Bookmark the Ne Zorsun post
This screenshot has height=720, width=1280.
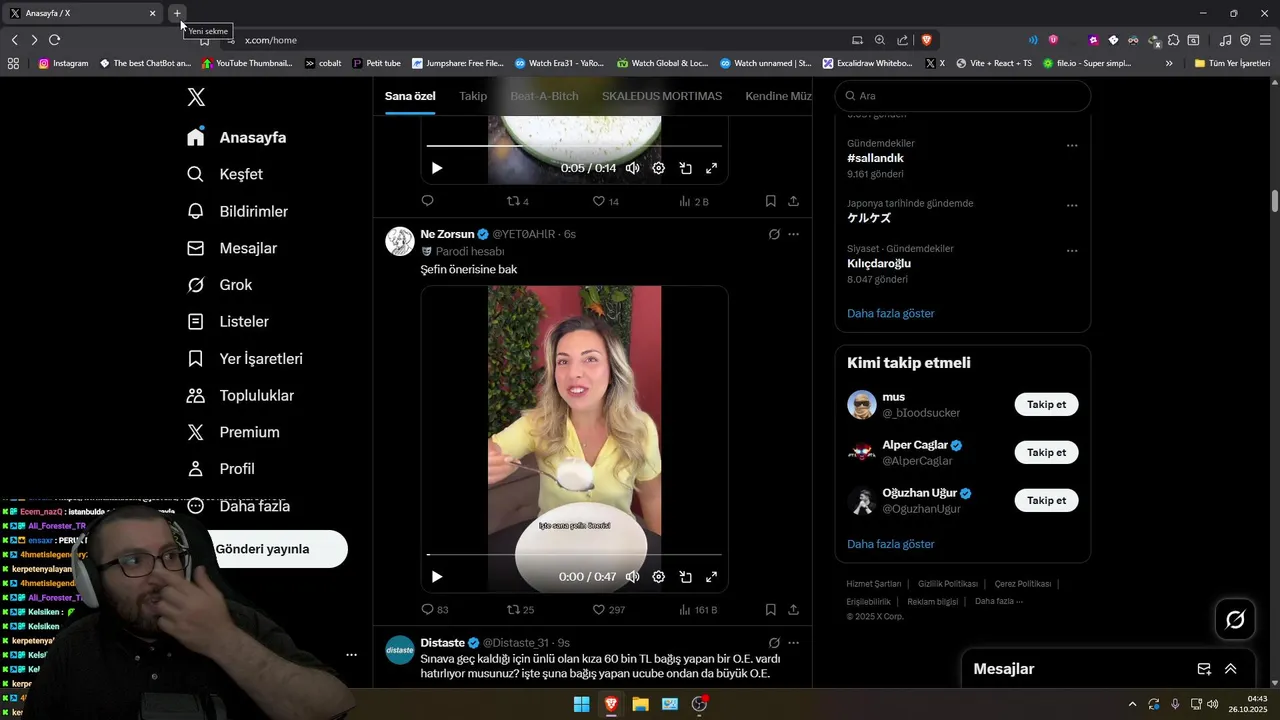(x=771, y=609)
